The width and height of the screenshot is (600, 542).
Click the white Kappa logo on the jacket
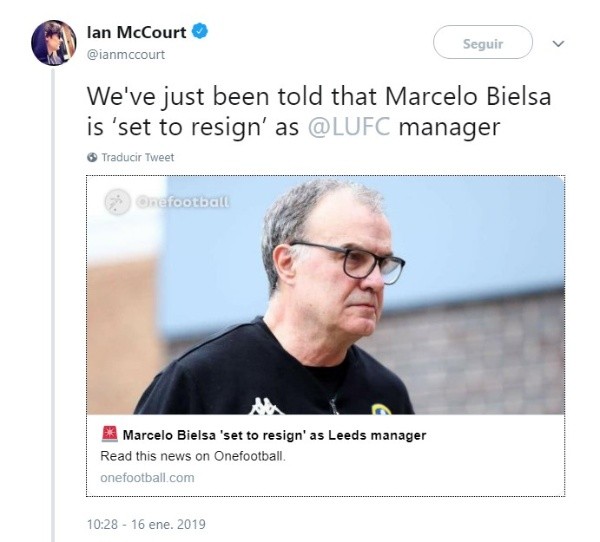(x=265, y=406)
